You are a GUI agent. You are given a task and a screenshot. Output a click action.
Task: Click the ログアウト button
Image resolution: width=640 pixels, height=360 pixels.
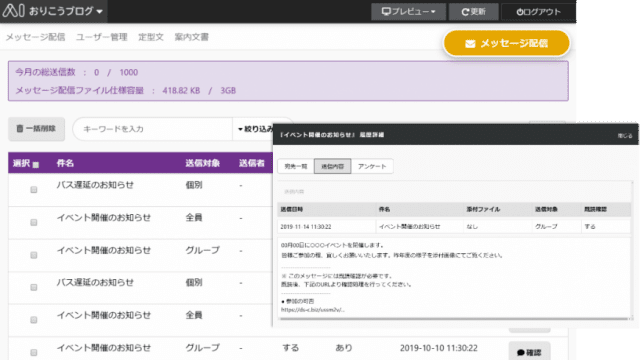click(538, 11)
